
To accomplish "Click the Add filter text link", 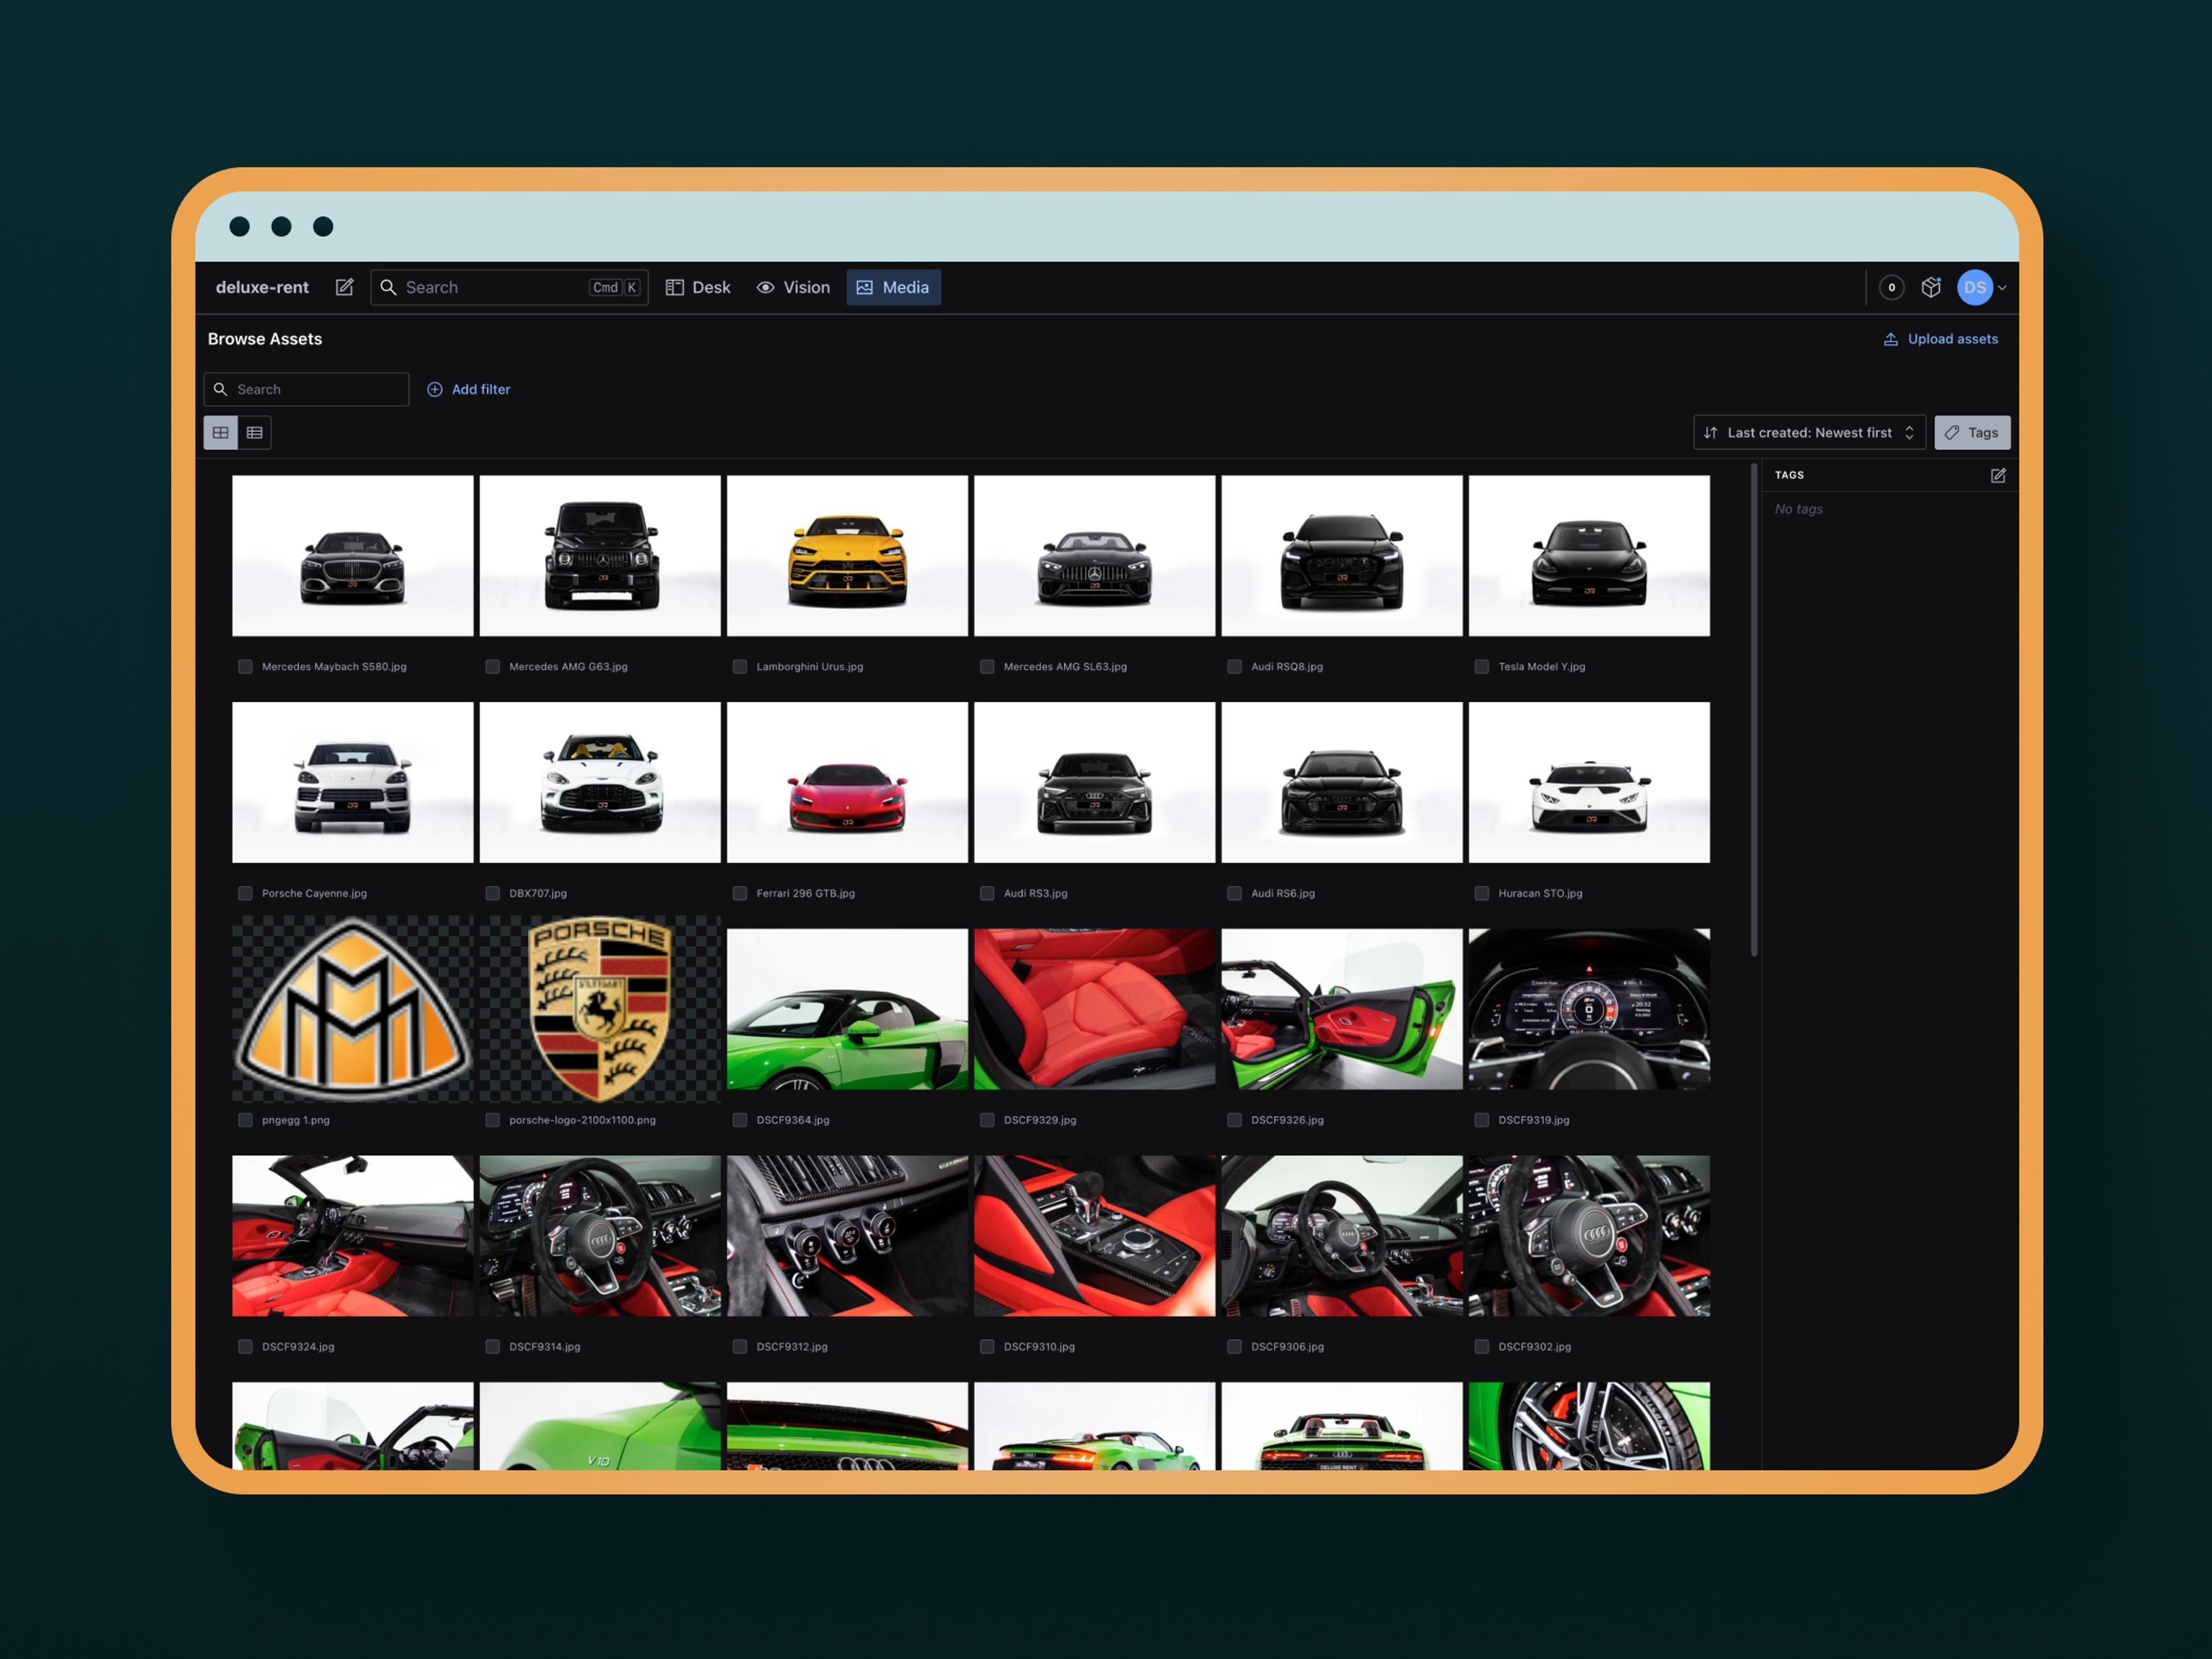I will (481, 389).
